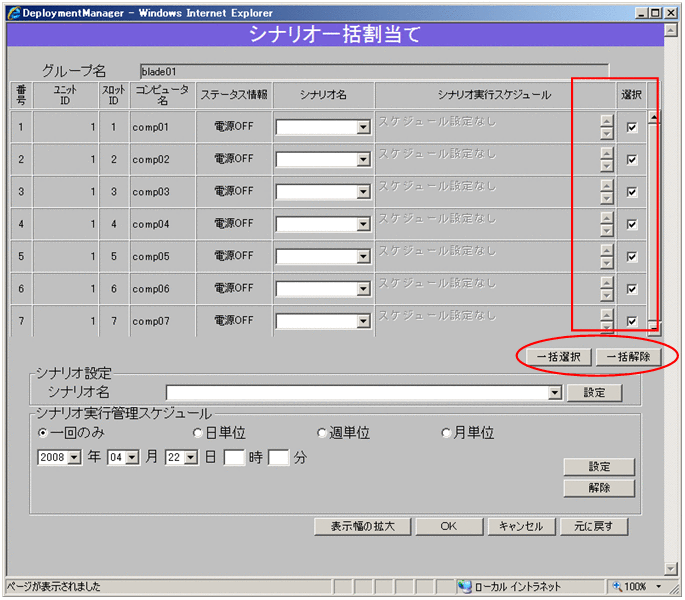Click the 一括解除 button
685x600 pixels.
pyautogui.click(x=628, y=357)
